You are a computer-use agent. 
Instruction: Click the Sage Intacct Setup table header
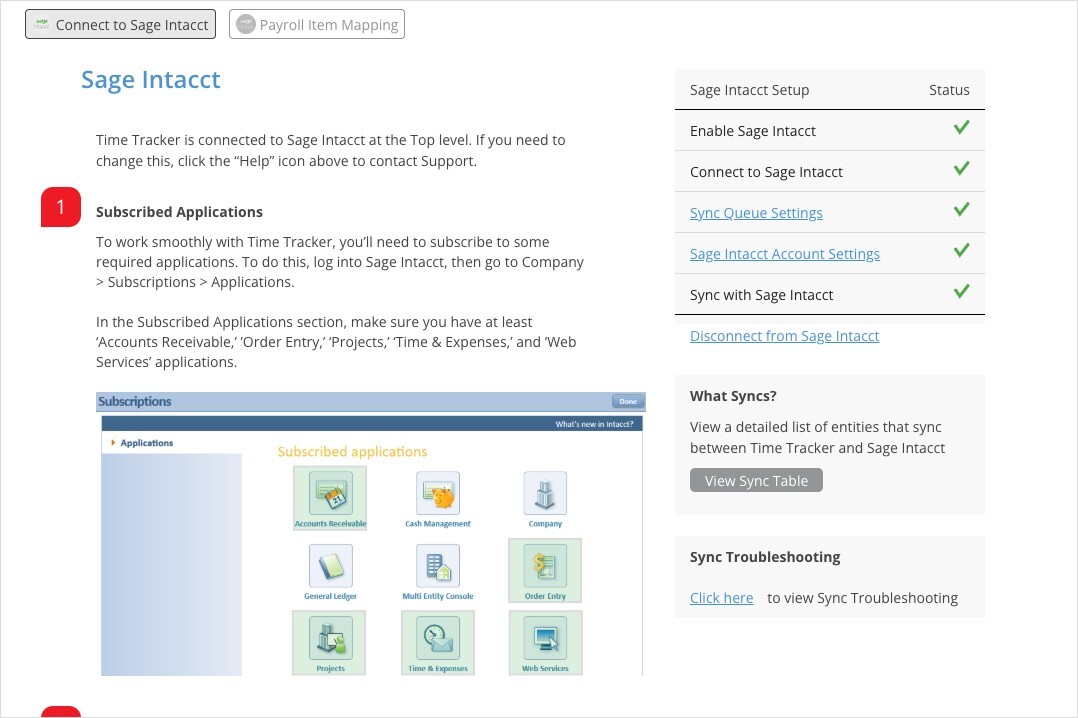[749, 90]
